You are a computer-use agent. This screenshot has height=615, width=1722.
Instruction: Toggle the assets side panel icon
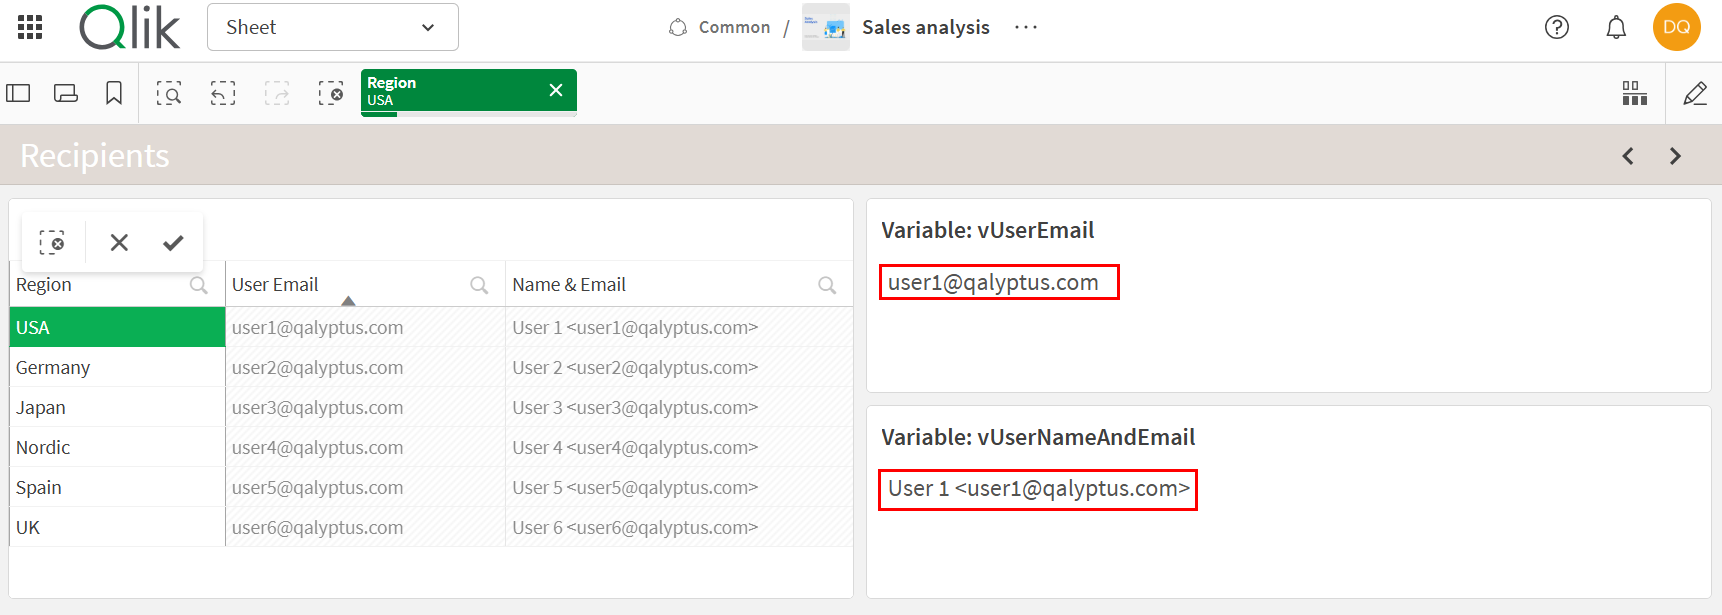[18, 93]
